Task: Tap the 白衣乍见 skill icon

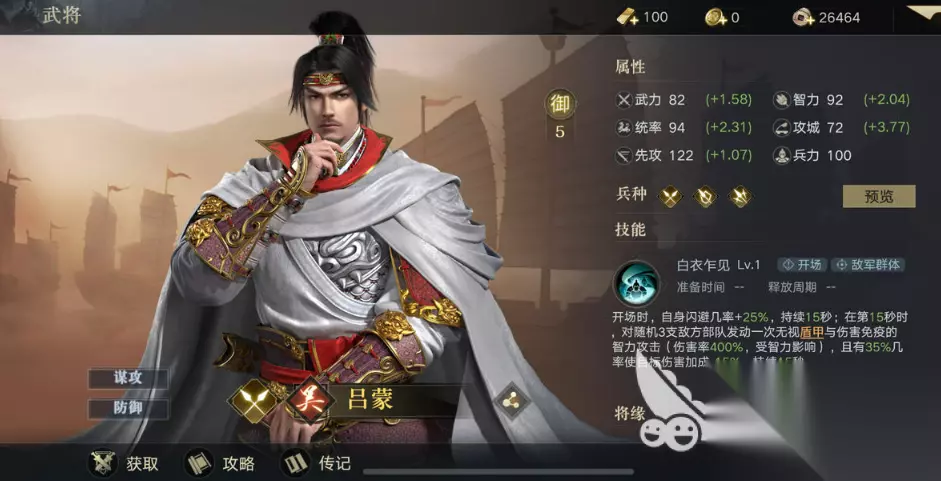Action: pos(636,283)
